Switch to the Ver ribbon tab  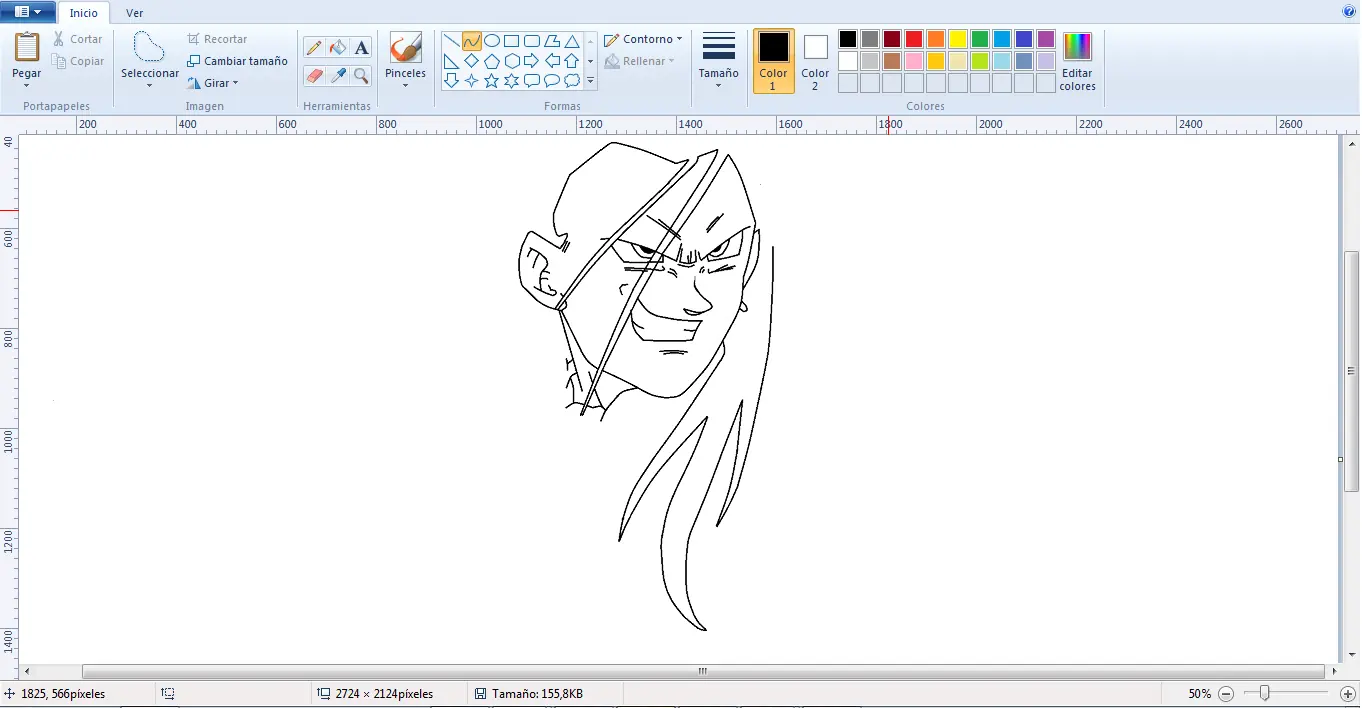134,13
